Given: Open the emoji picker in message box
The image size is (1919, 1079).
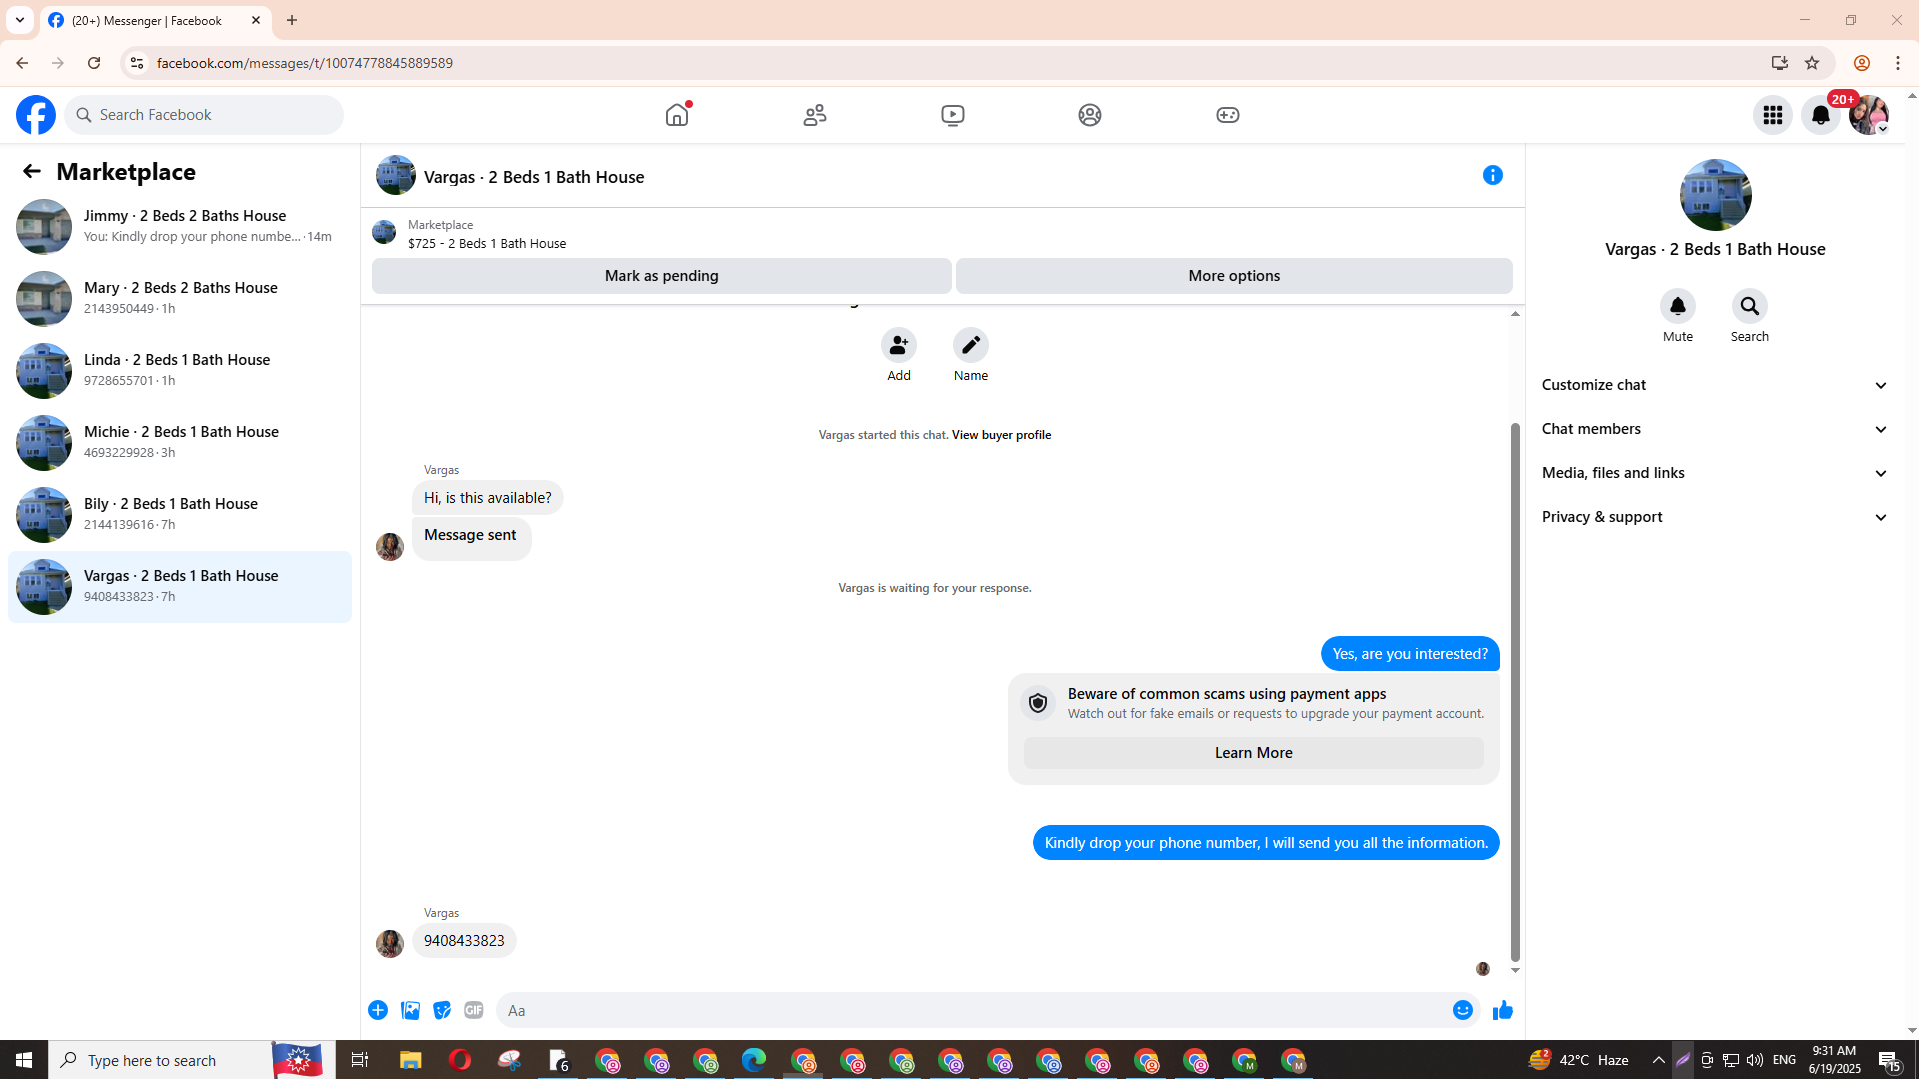Looking at the screenshot, I should [x=1463, y=1010].
